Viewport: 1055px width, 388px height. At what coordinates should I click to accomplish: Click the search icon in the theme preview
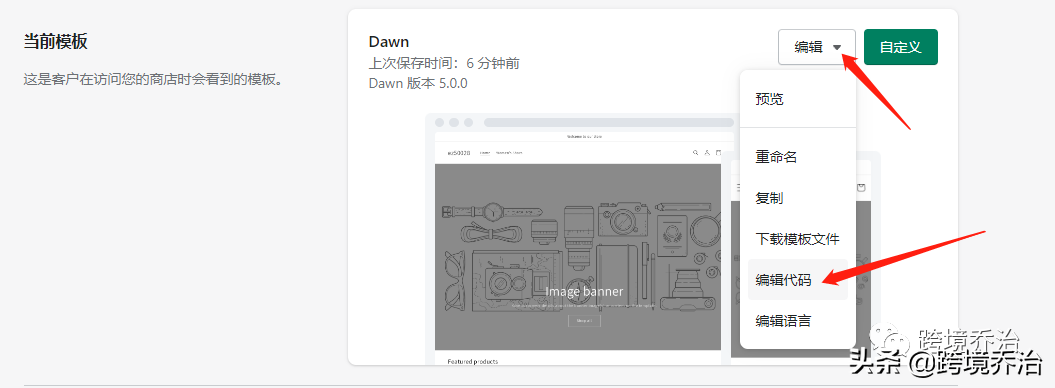pyautogui.click(x=696, y=153)
